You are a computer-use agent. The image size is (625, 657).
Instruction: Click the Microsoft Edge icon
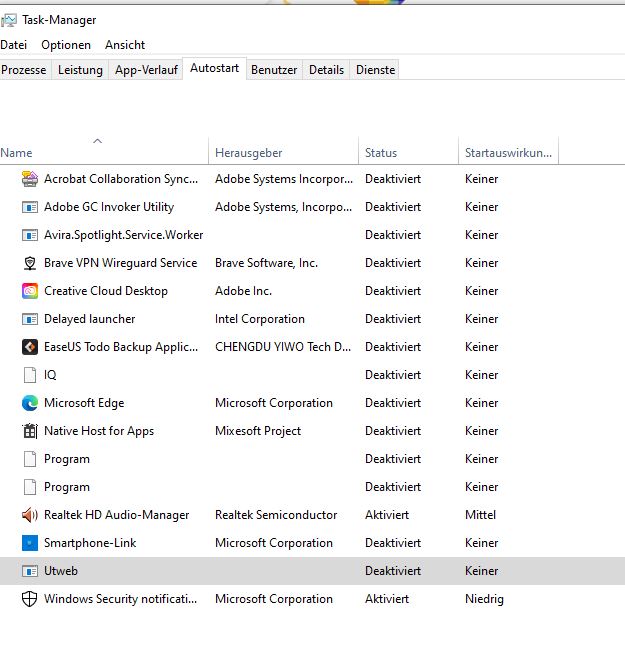[30, 403]
